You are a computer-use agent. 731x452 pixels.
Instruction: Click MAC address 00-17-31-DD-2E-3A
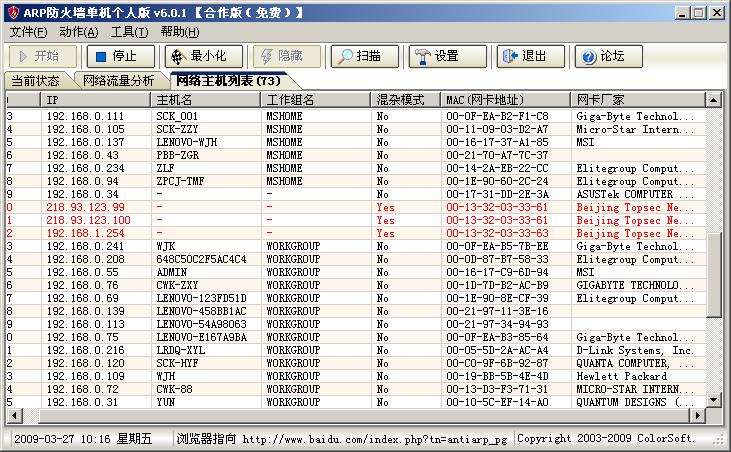point(497,194)
